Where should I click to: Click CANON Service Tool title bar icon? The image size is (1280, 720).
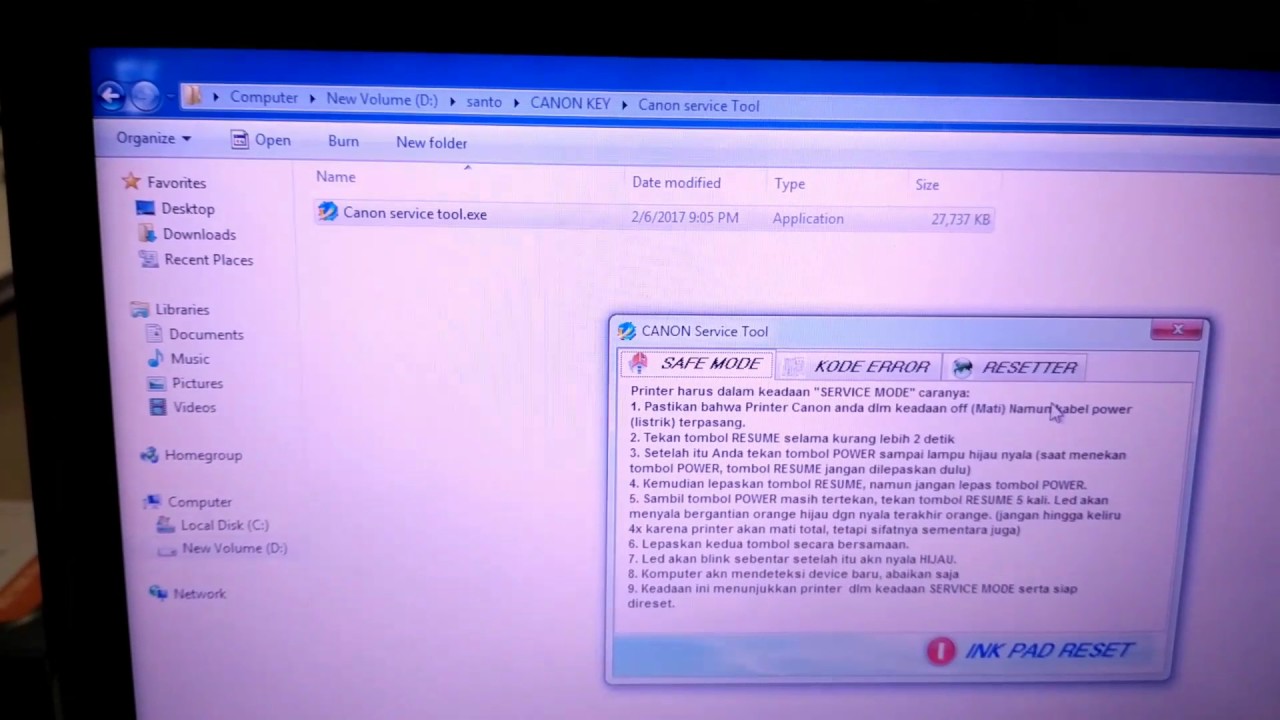tap(627, 331)
